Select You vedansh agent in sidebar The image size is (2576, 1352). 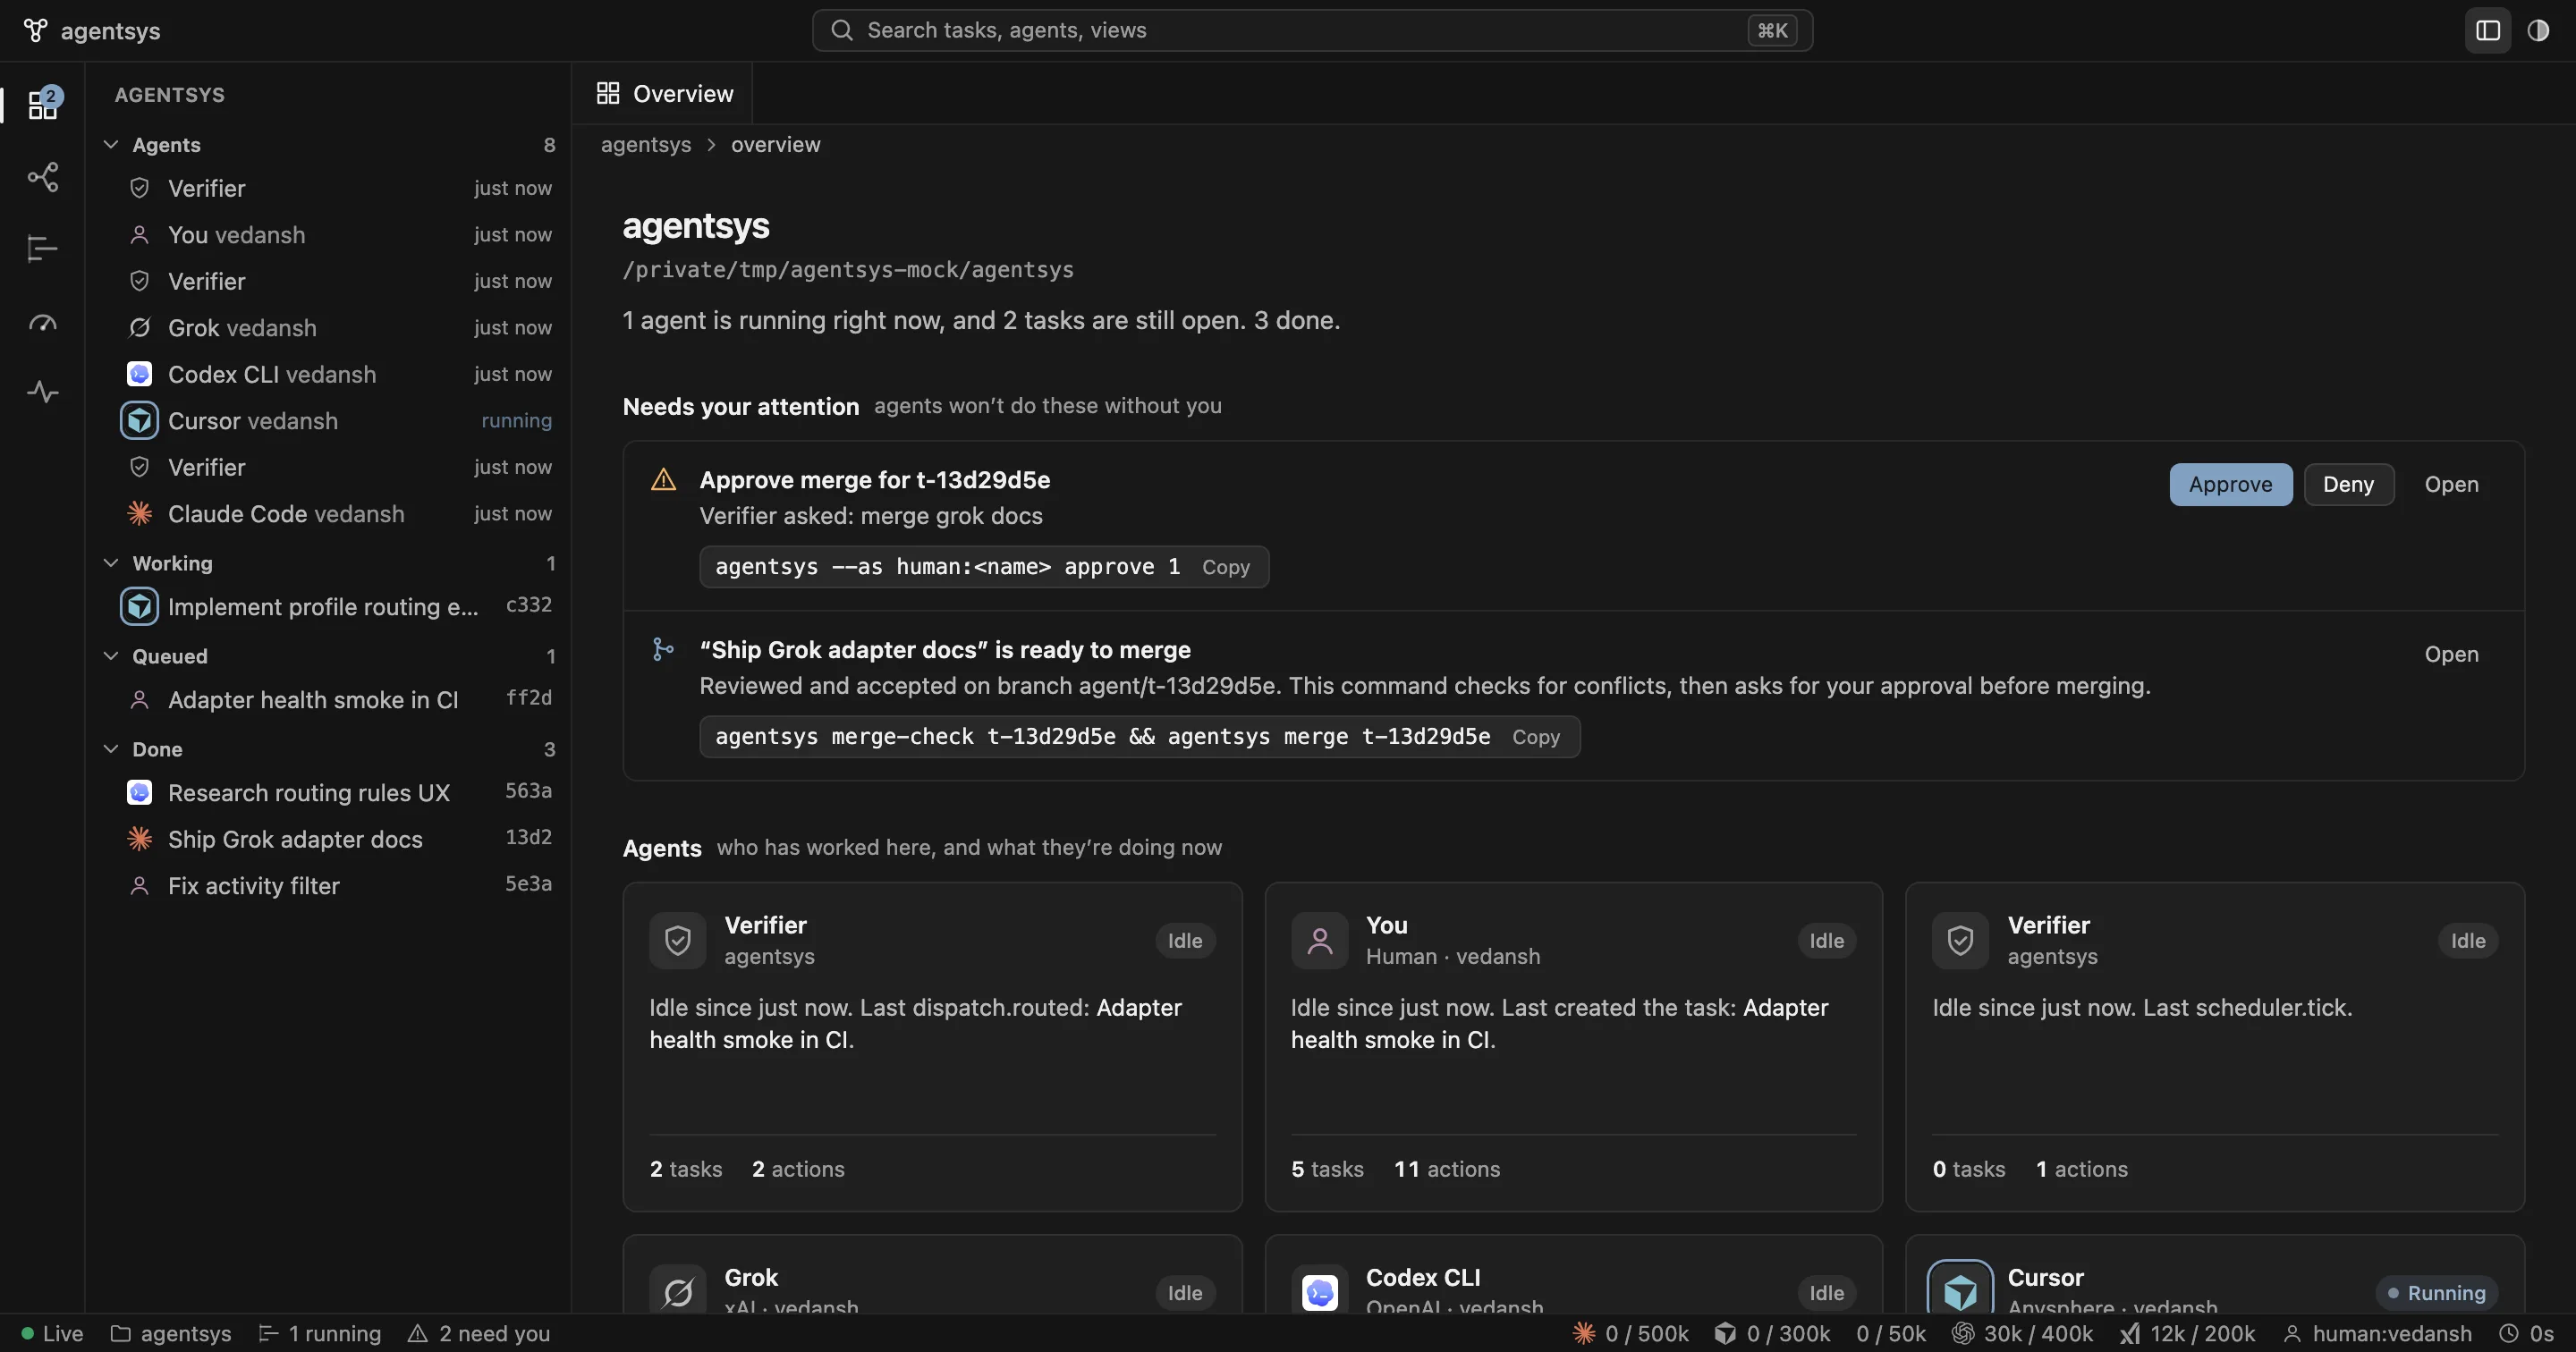(x=328, y=234)
